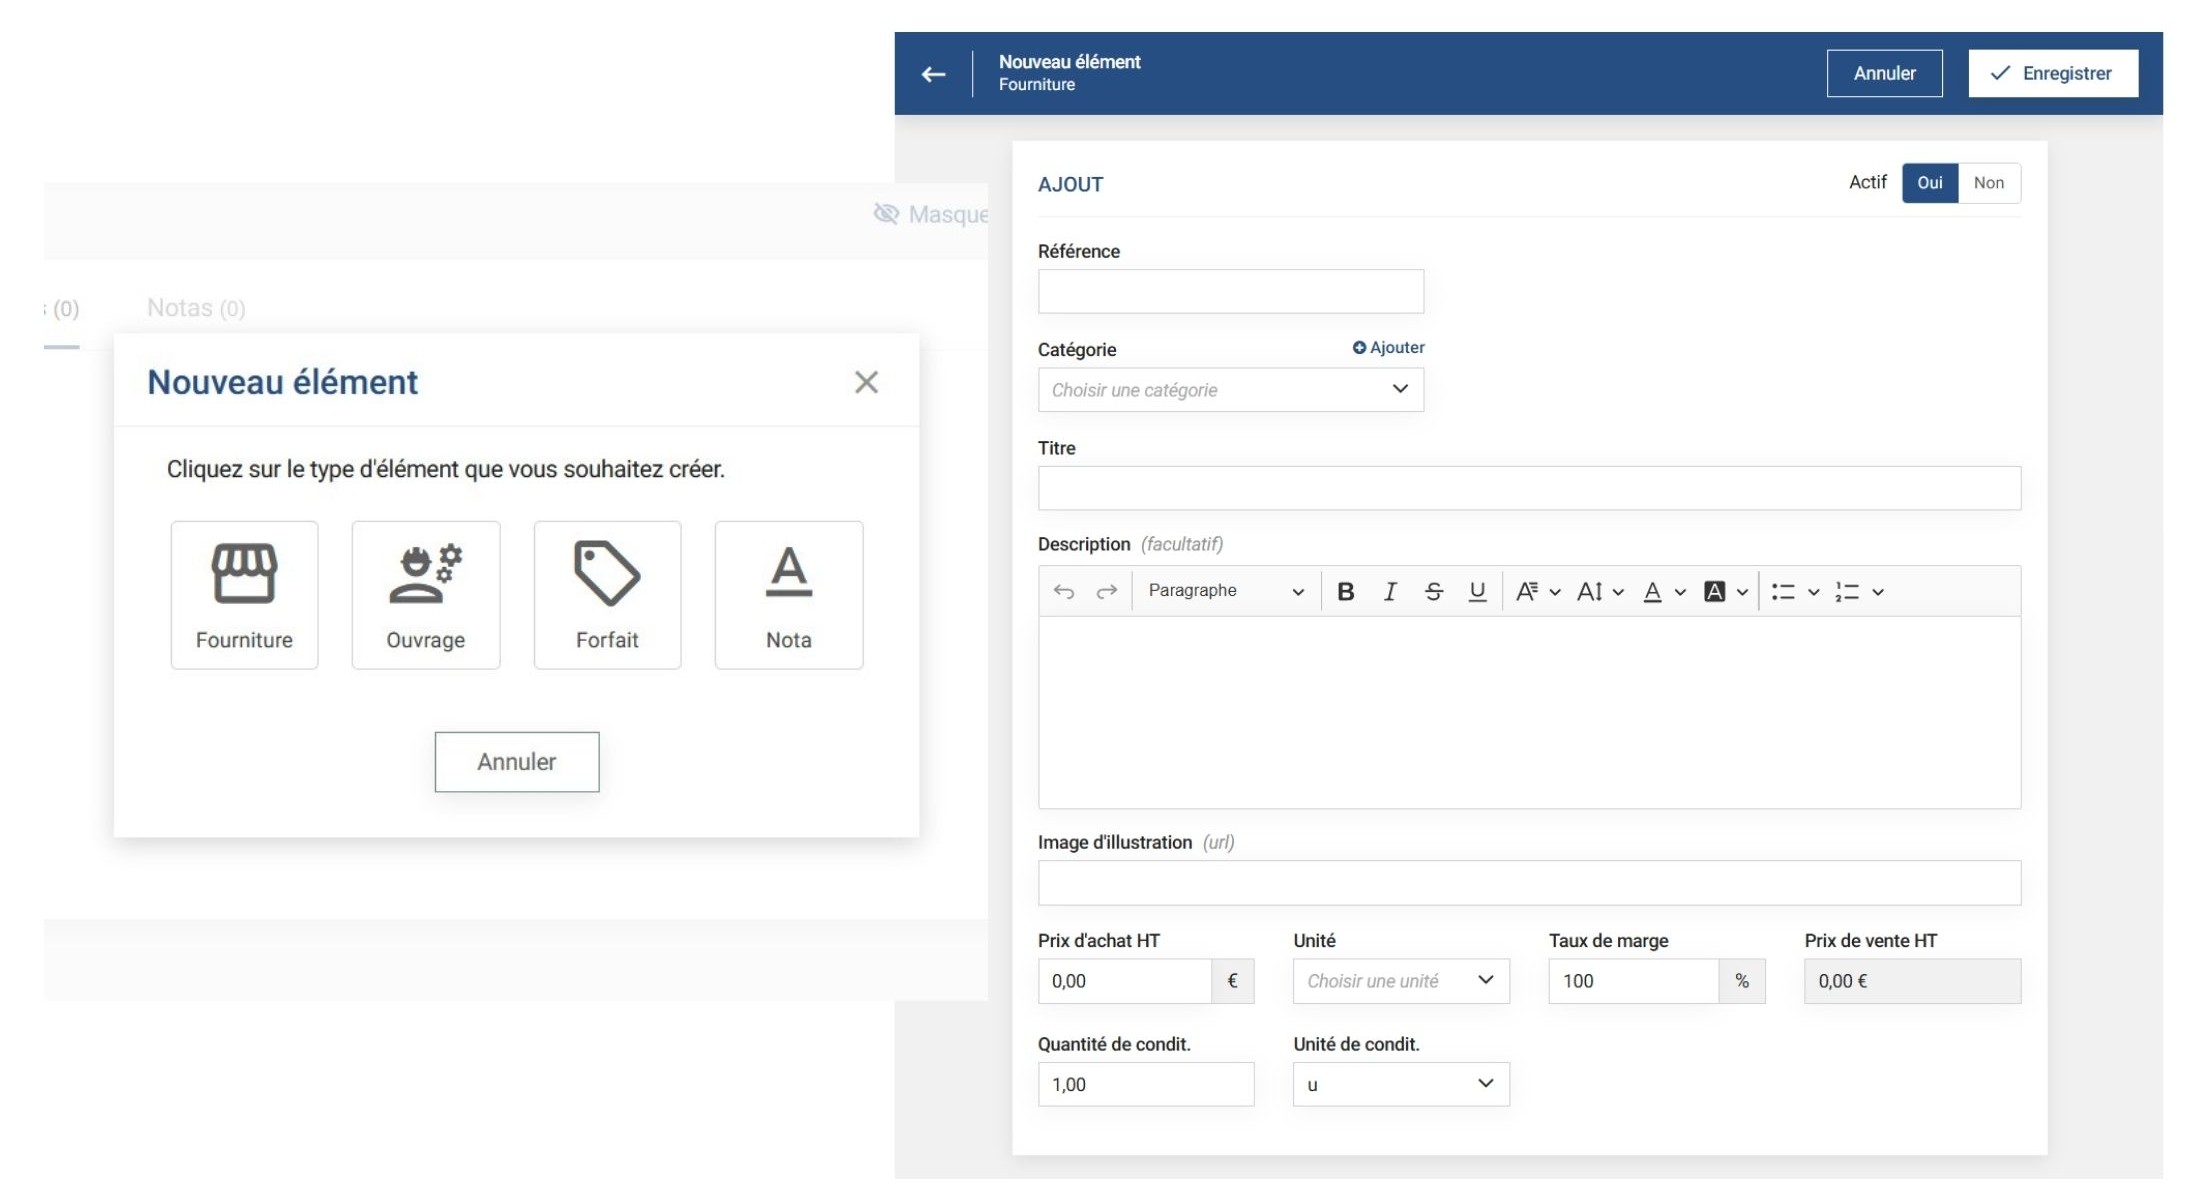Pick the Forfait tag icon
The width and height of the screenshot is (2196, 1196).
(606, 574)
